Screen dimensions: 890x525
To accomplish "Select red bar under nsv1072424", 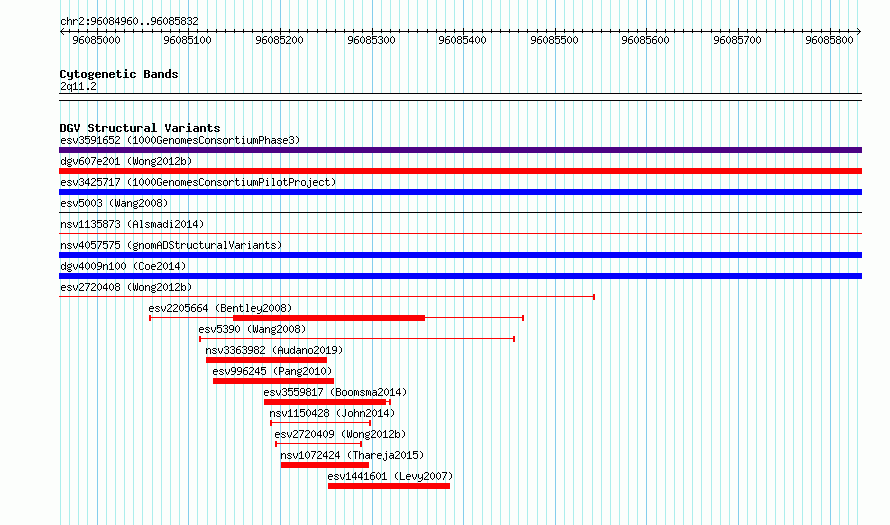I will tap(325, 465).
